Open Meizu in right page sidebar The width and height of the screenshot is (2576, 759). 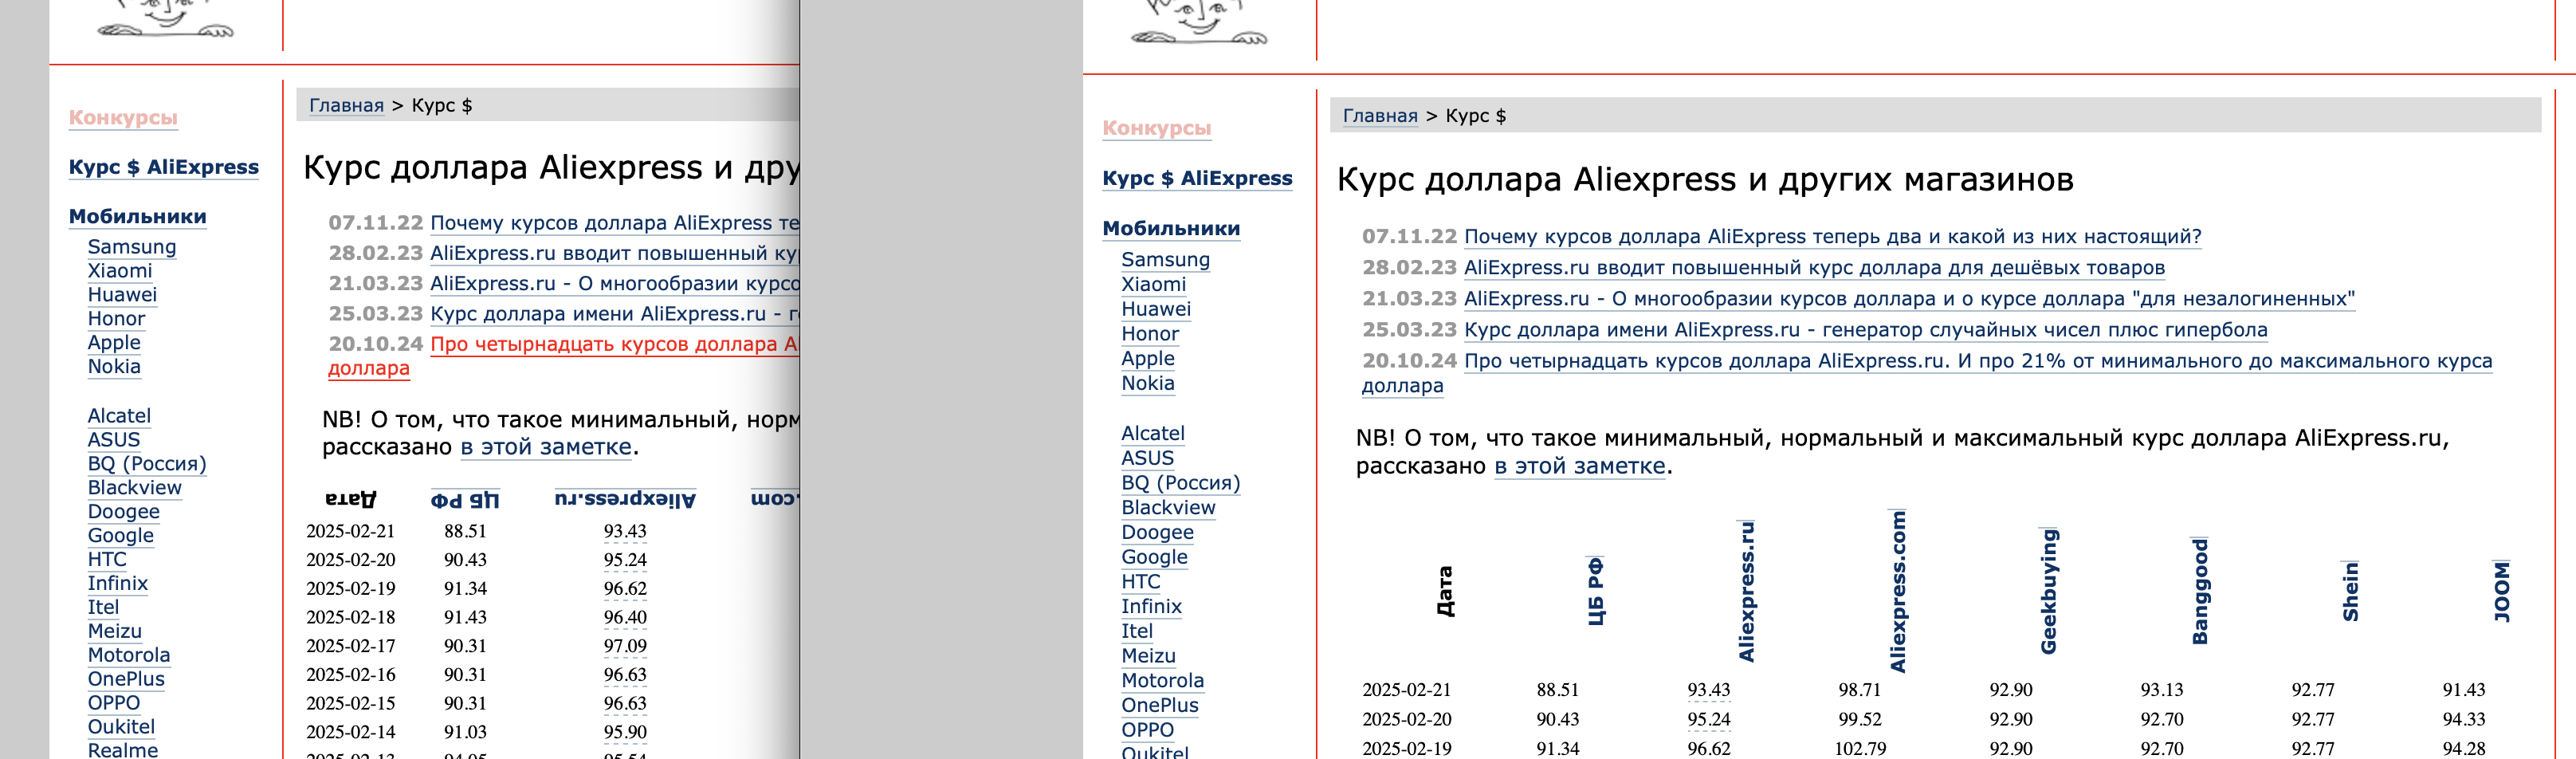(1148, 655)
